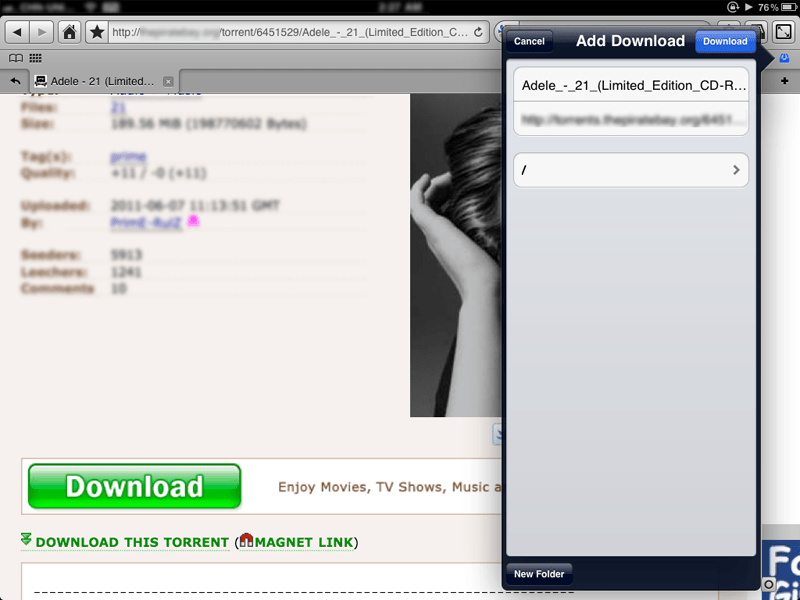This screenshot has height=600, width=800.
Task: Add a new tab with the plus icon
Action: tap(785, 81)
